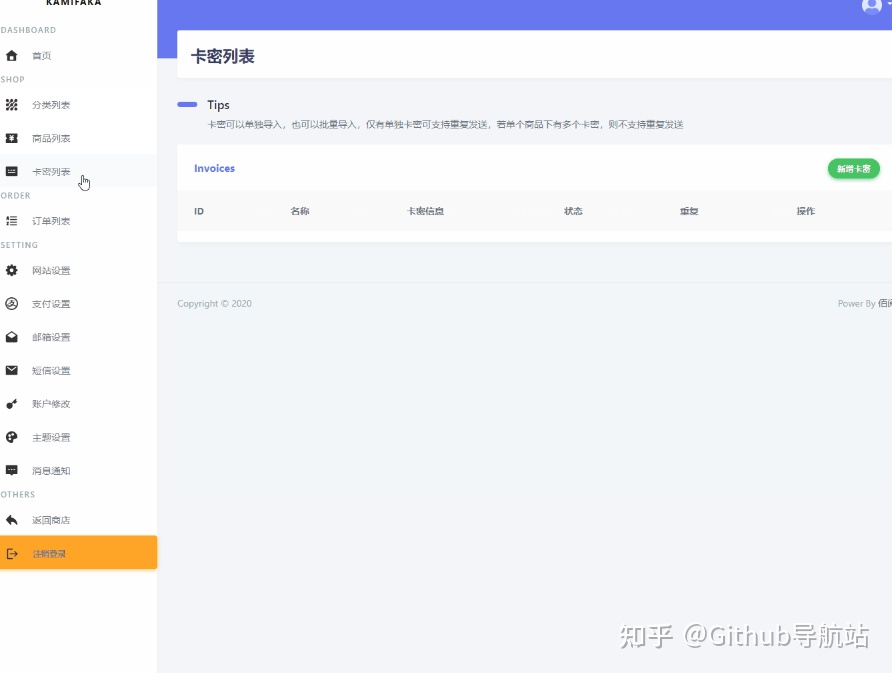Open the 邮箱设置 page
This screenshot has height=673, width=892.
coord(79,337)
